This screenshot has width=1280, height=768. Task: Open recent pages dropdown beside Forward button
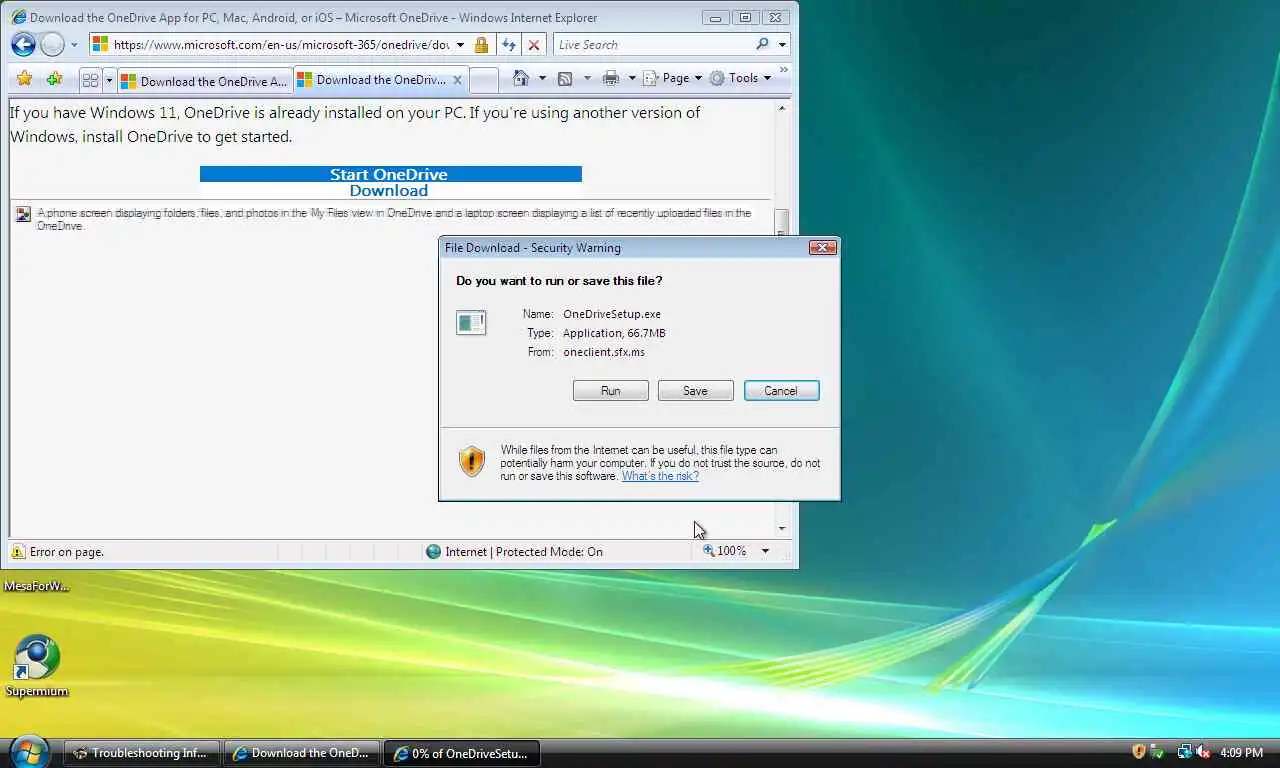tap(74, 45)
